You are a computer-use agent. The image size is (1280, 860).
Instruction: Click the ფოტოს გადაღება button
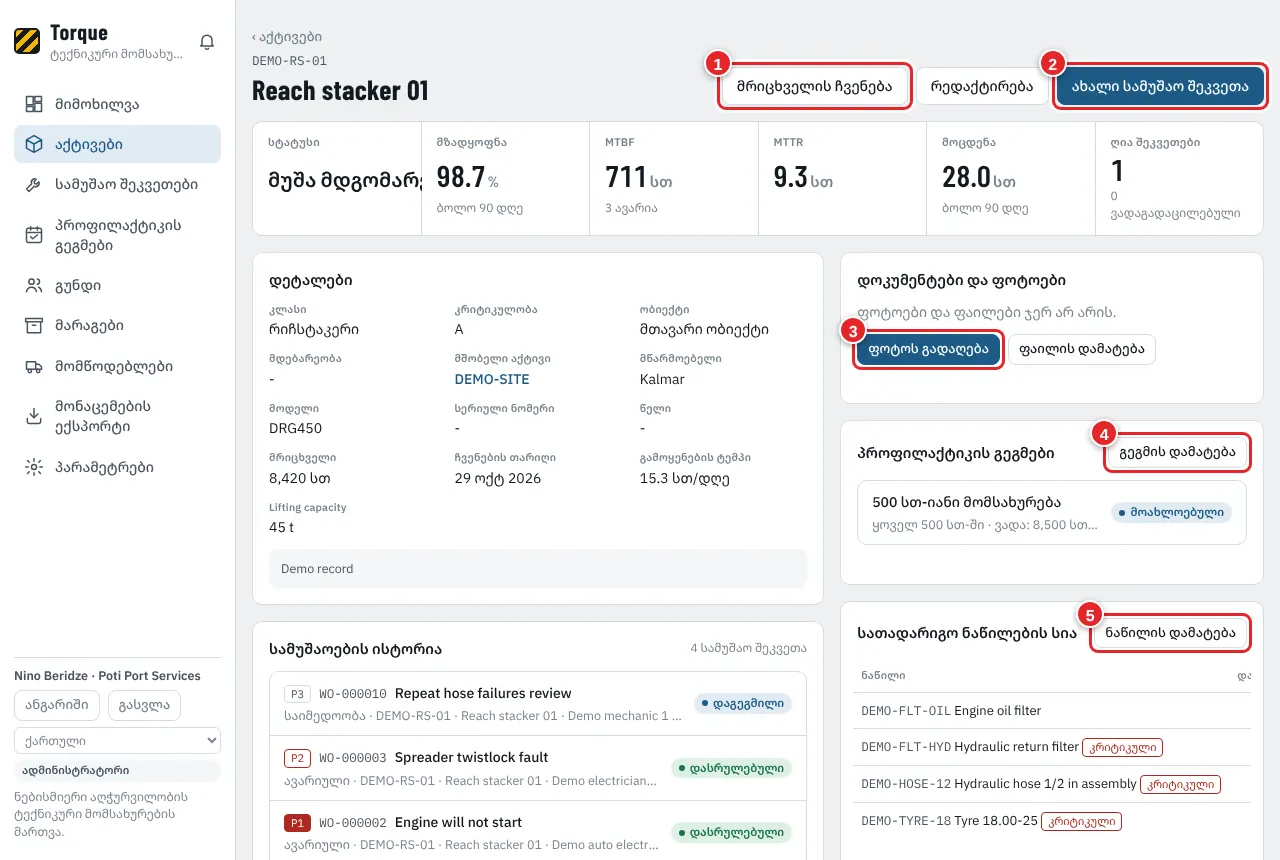[929, 349]
